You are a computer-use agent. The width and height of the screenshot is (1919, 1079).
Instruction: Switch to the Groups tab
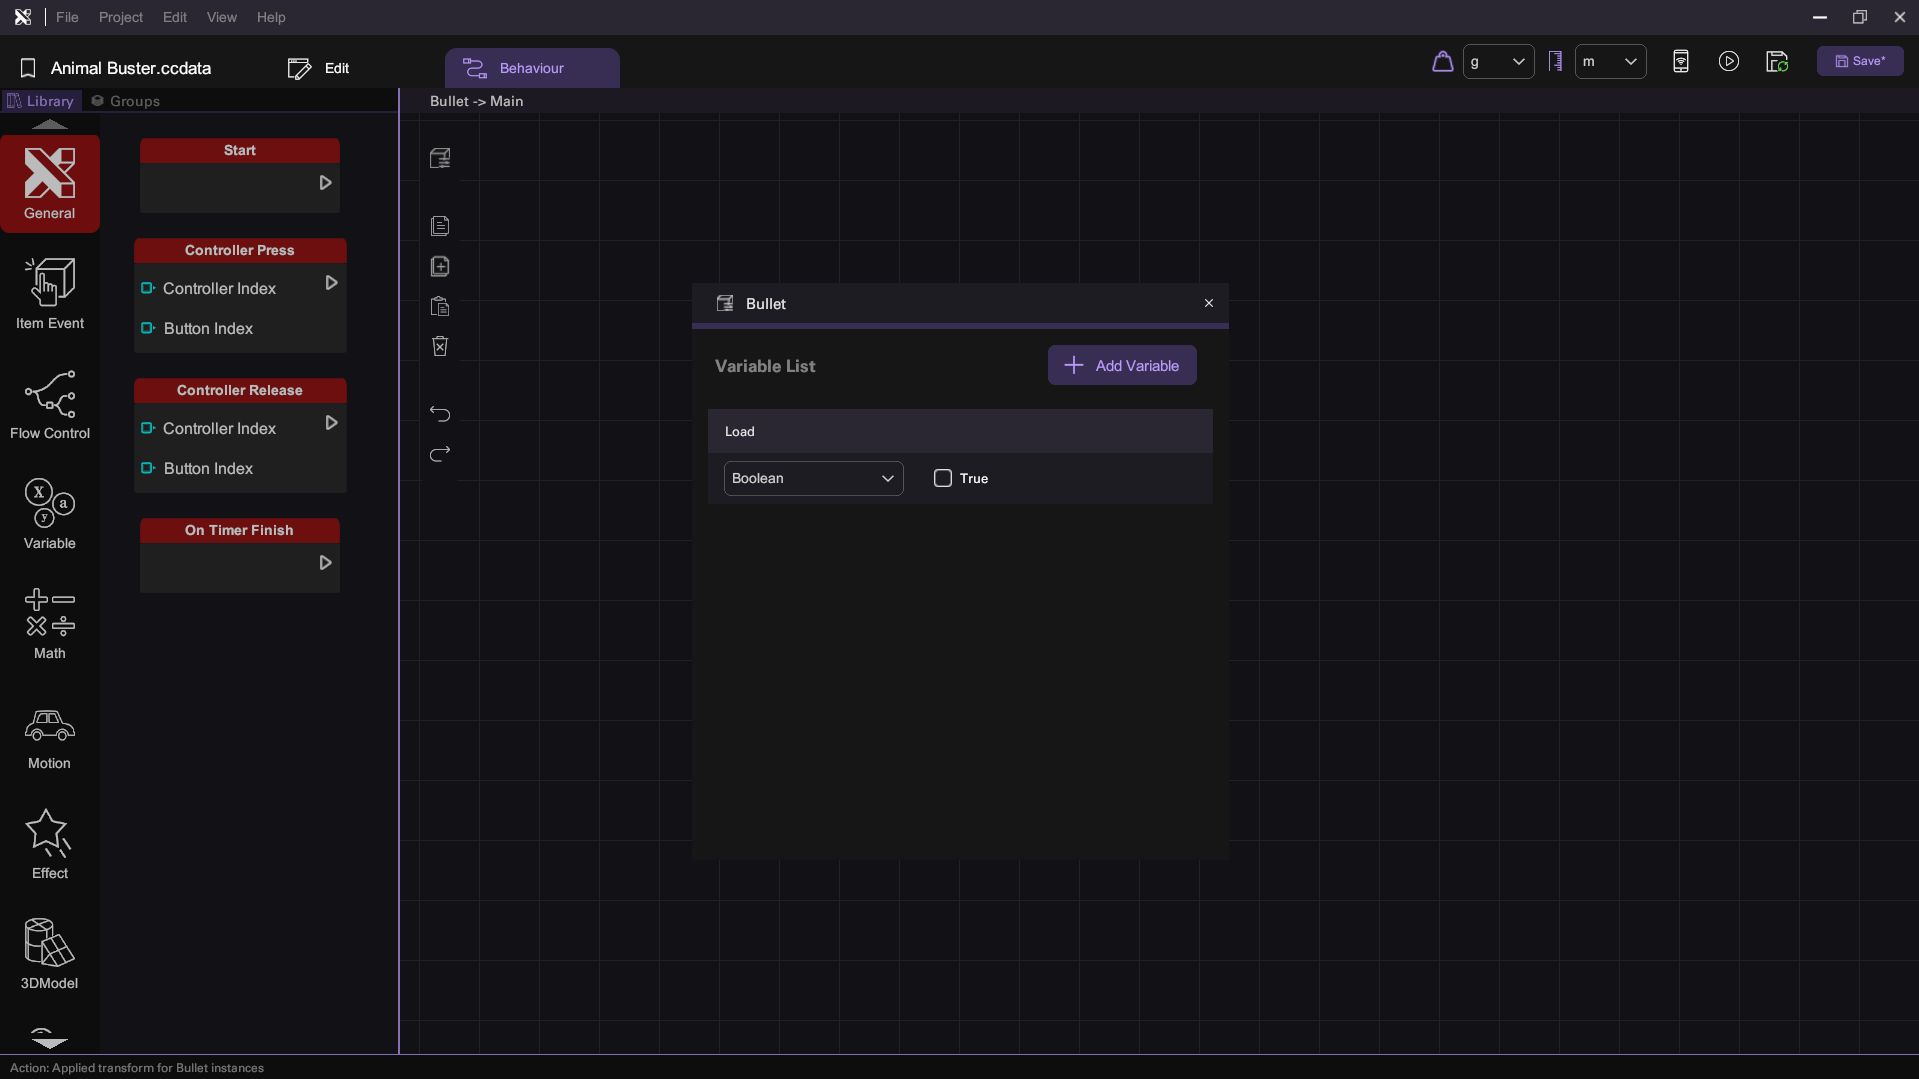[x=126, y=101]
